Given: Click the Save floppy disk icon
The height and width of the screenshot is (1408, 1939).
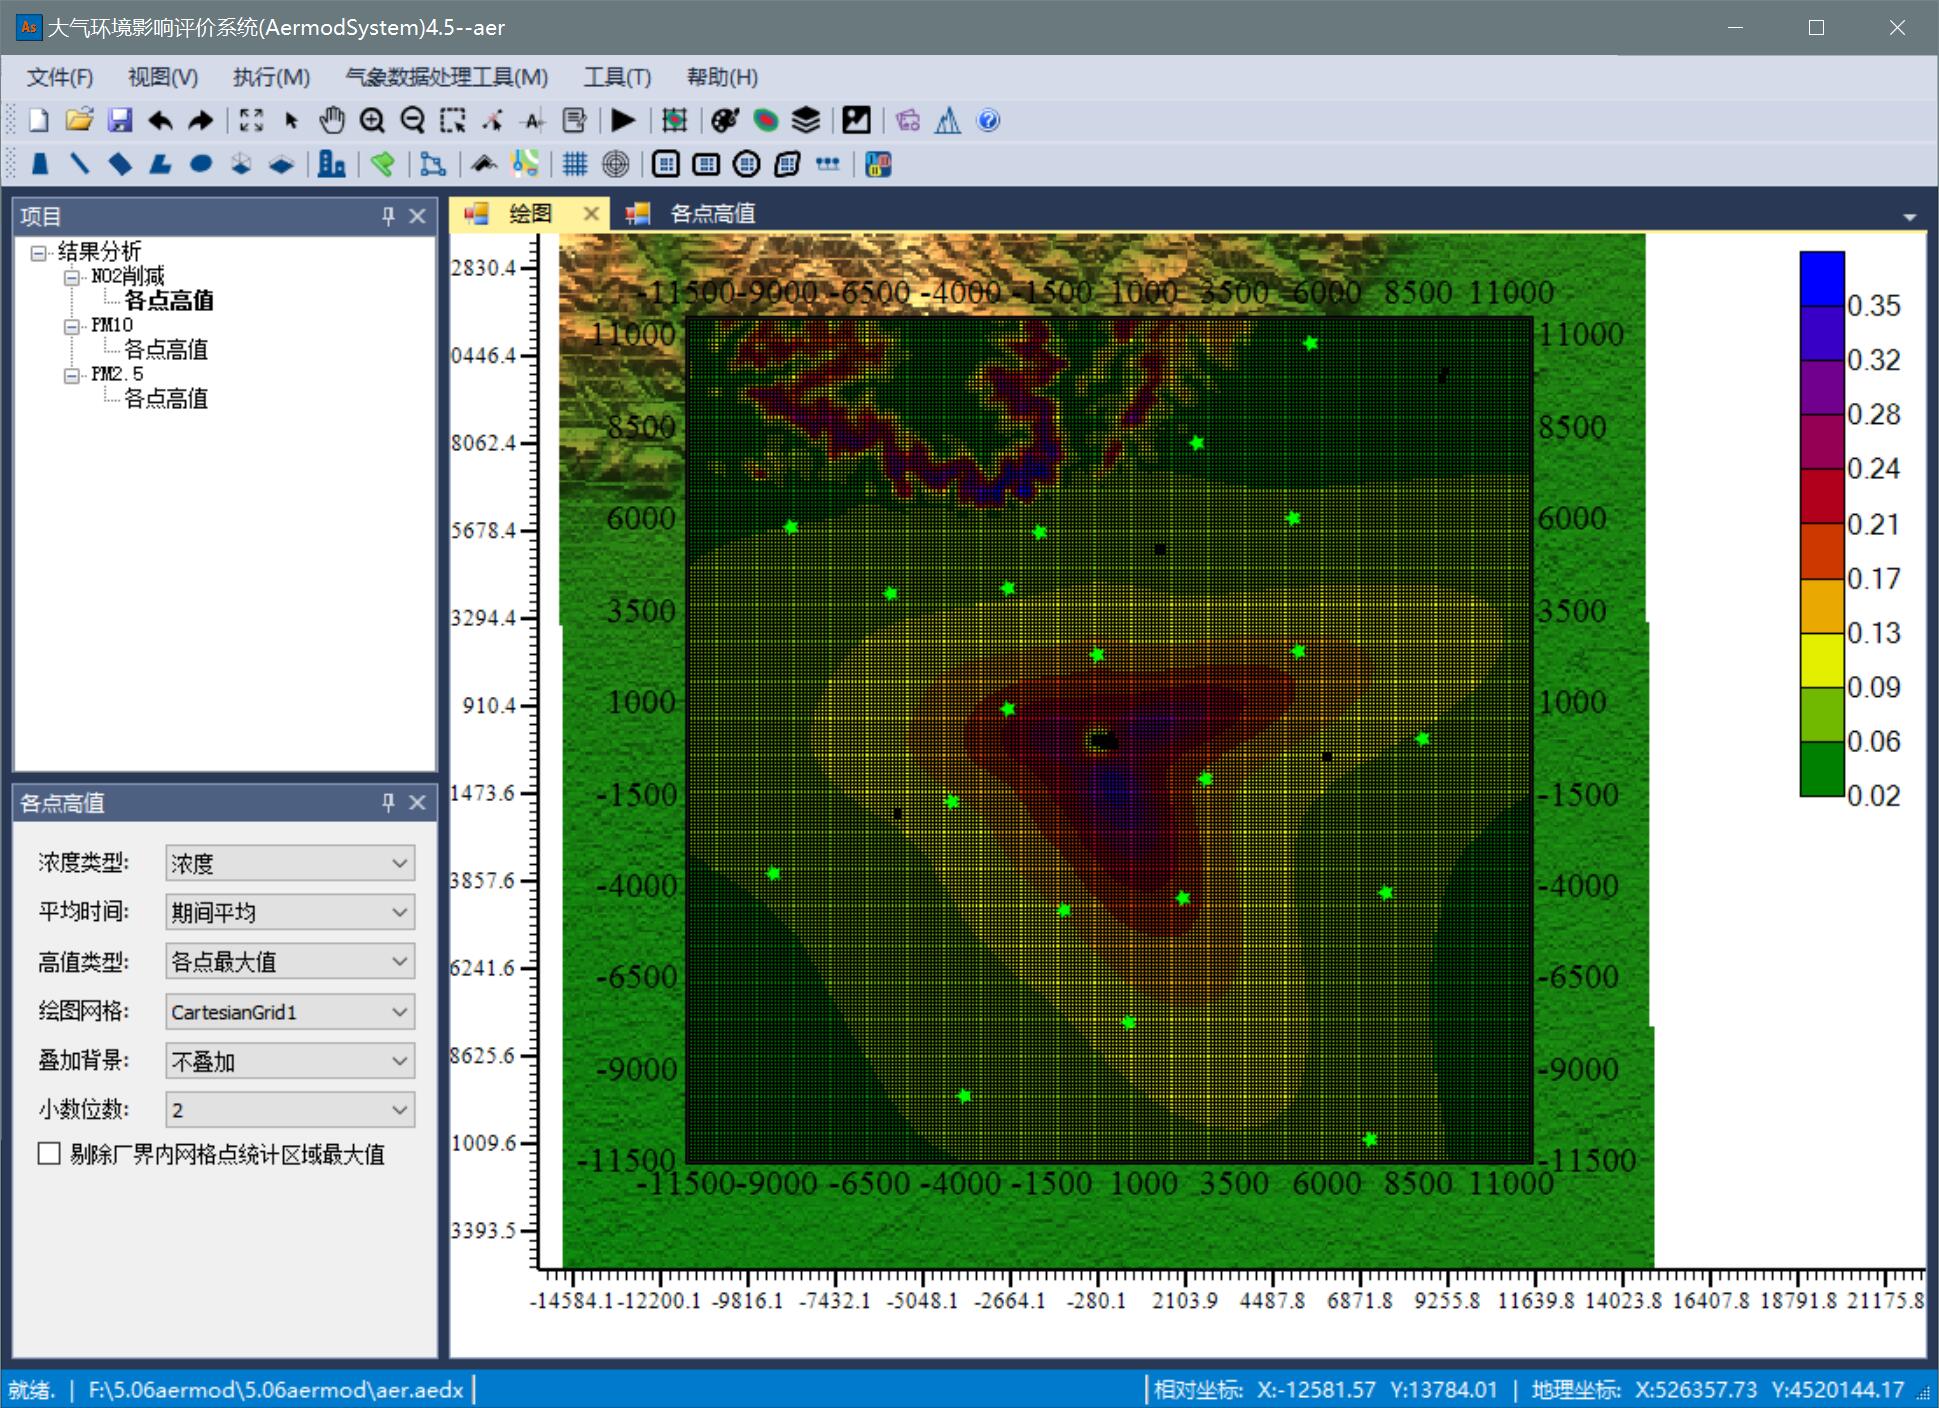Looking at the screenshot, I should pyautogui.click(x=120, y=121).
